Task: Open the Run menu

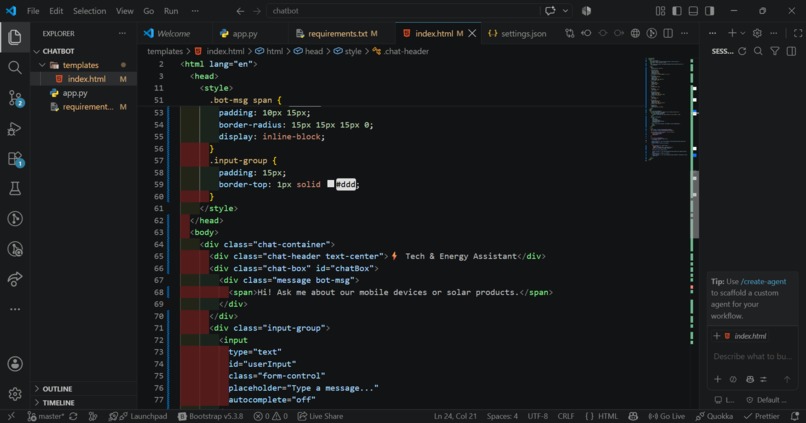Action: [171, 11]
